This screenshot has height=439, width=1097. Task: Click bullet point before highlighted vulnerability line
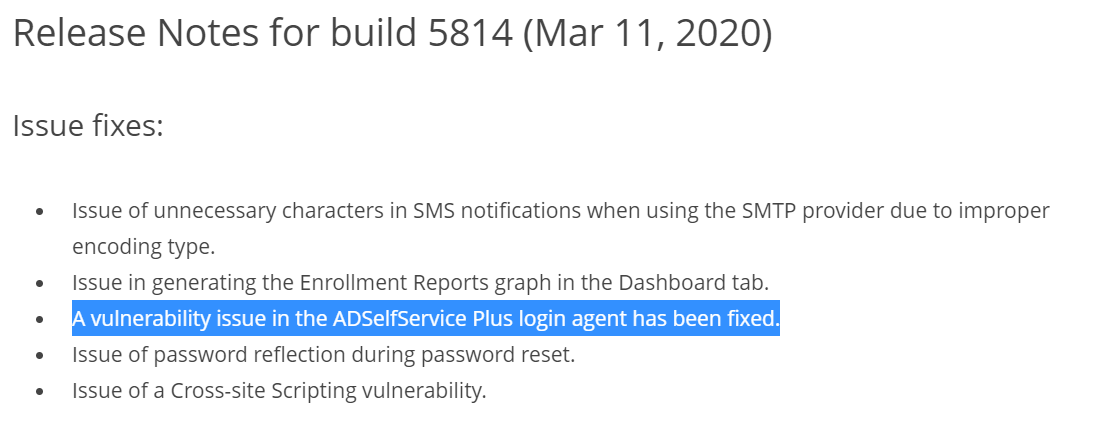pyautogui.click(x=40, y=319)
